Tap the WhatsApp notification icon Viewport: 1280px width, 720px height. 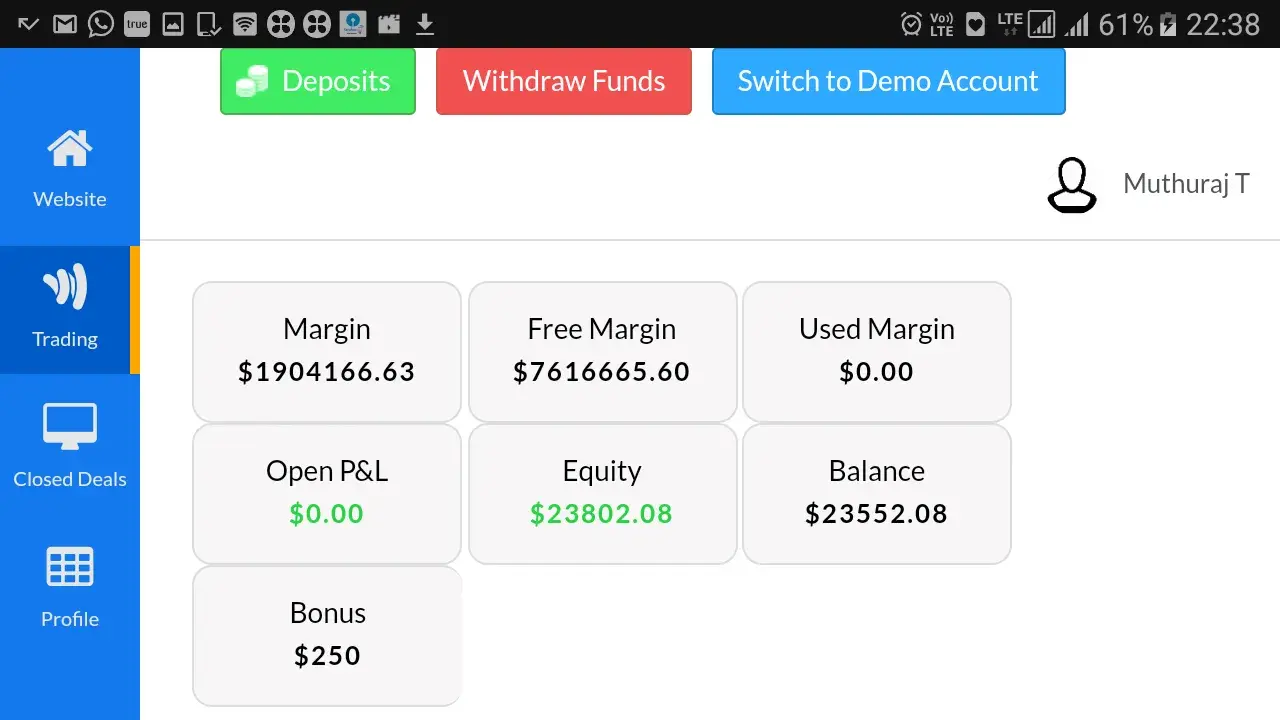pos(101,23)
